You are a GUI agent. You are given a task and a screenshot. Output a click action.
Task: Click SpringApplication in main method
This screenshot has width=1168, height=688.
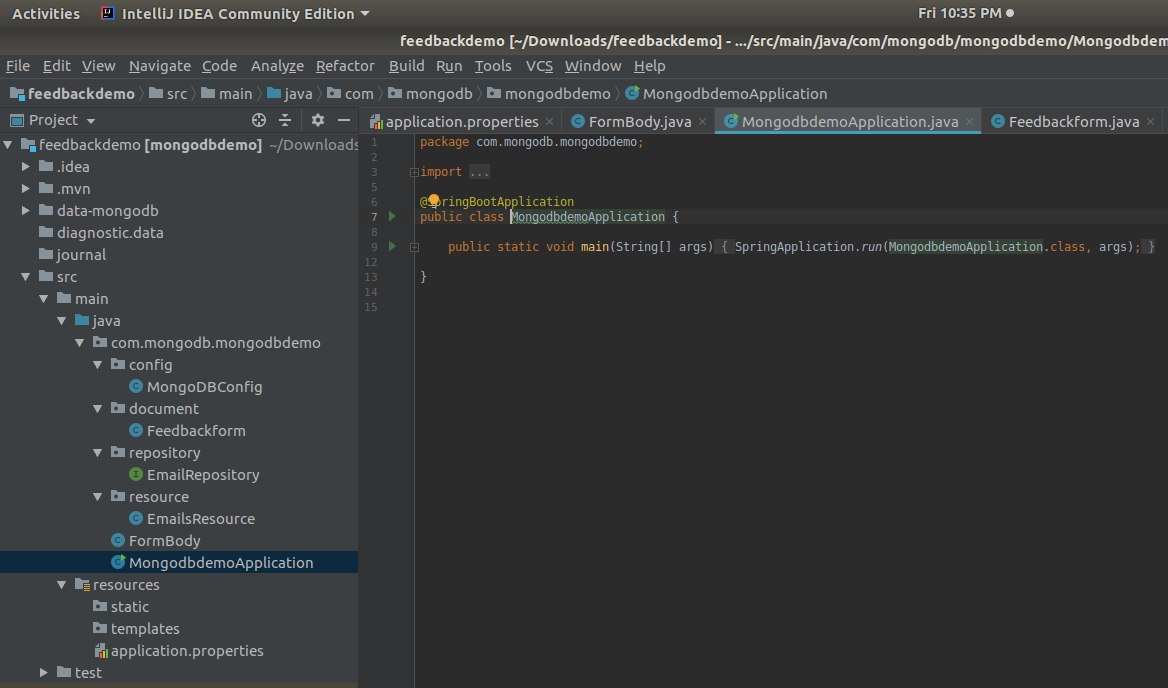coord(794,246)
